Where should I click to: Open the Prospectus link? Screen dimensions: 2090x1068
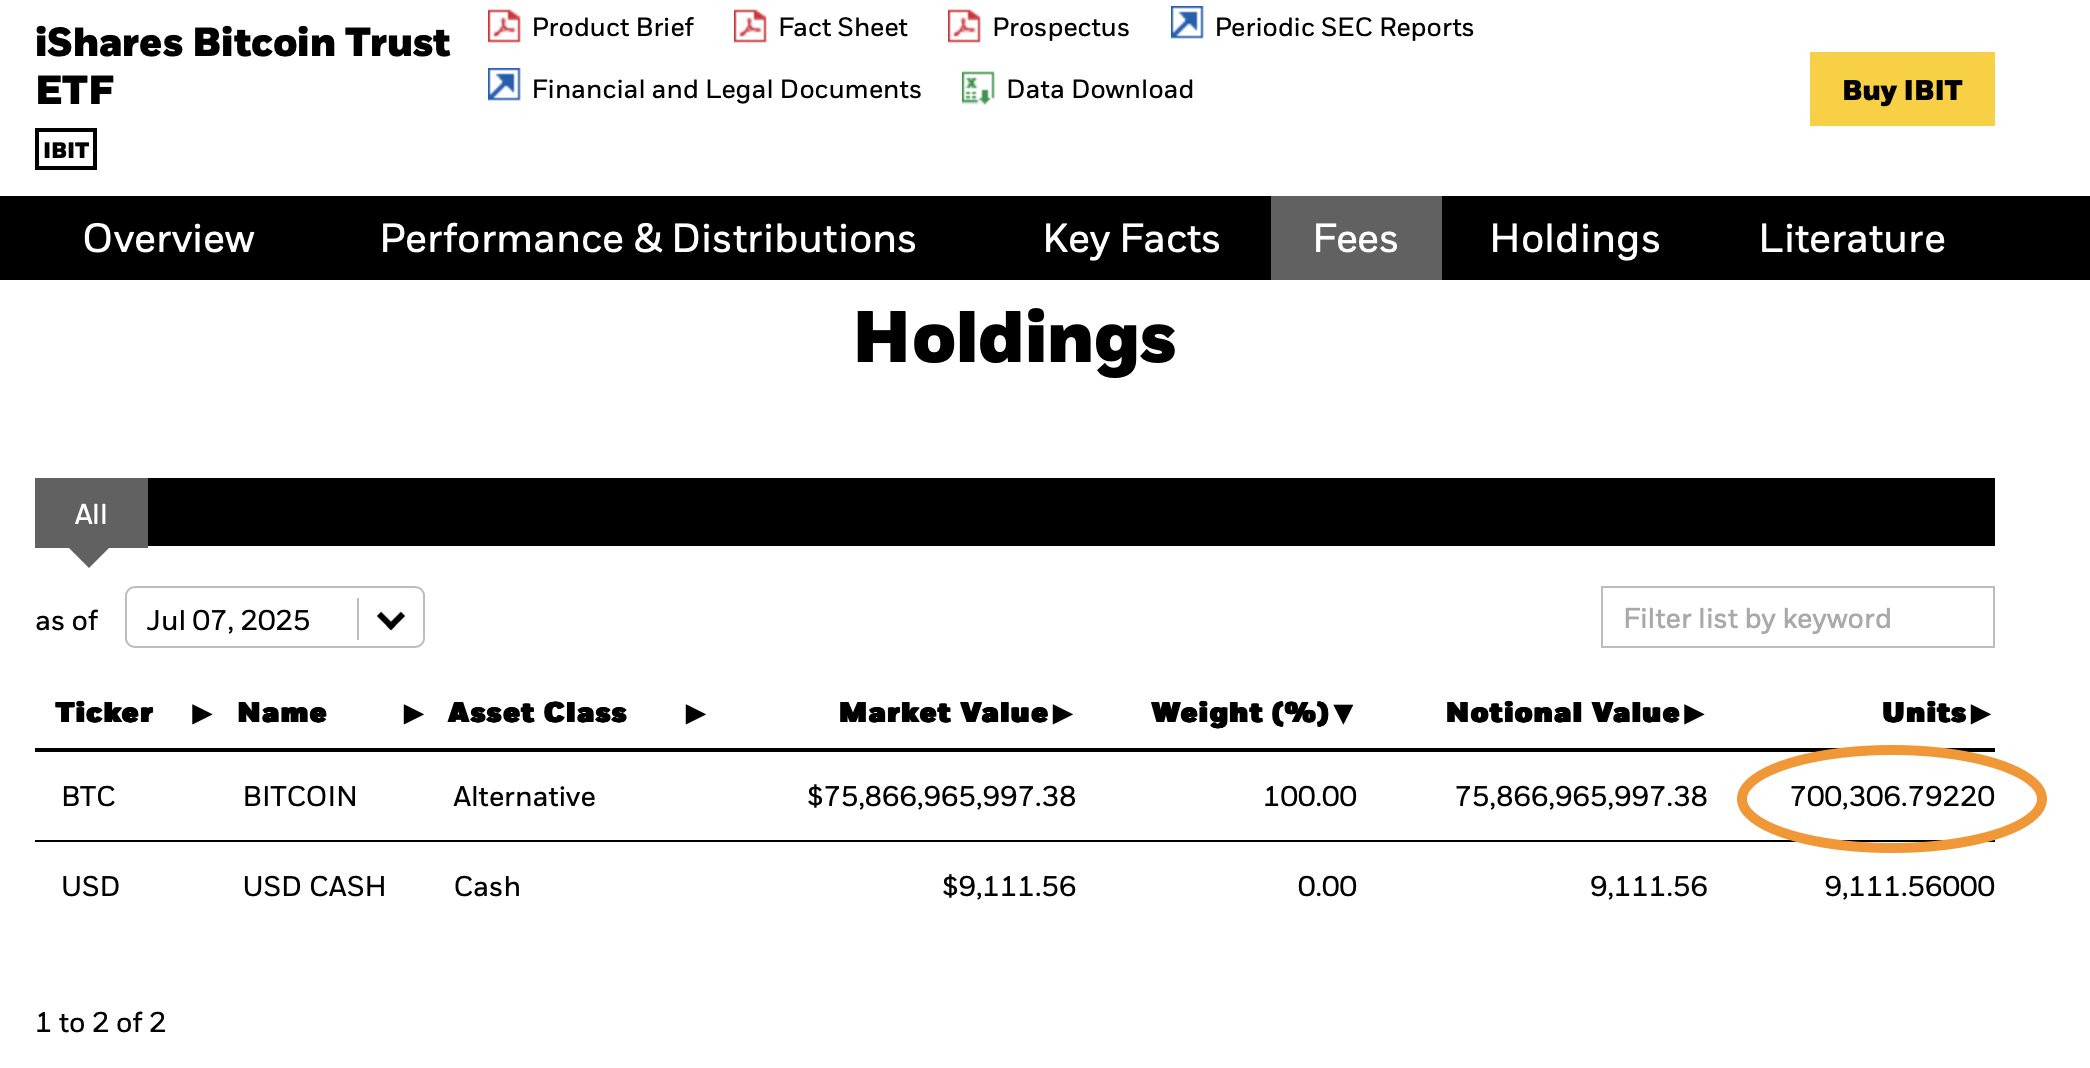pos(1060,27)
